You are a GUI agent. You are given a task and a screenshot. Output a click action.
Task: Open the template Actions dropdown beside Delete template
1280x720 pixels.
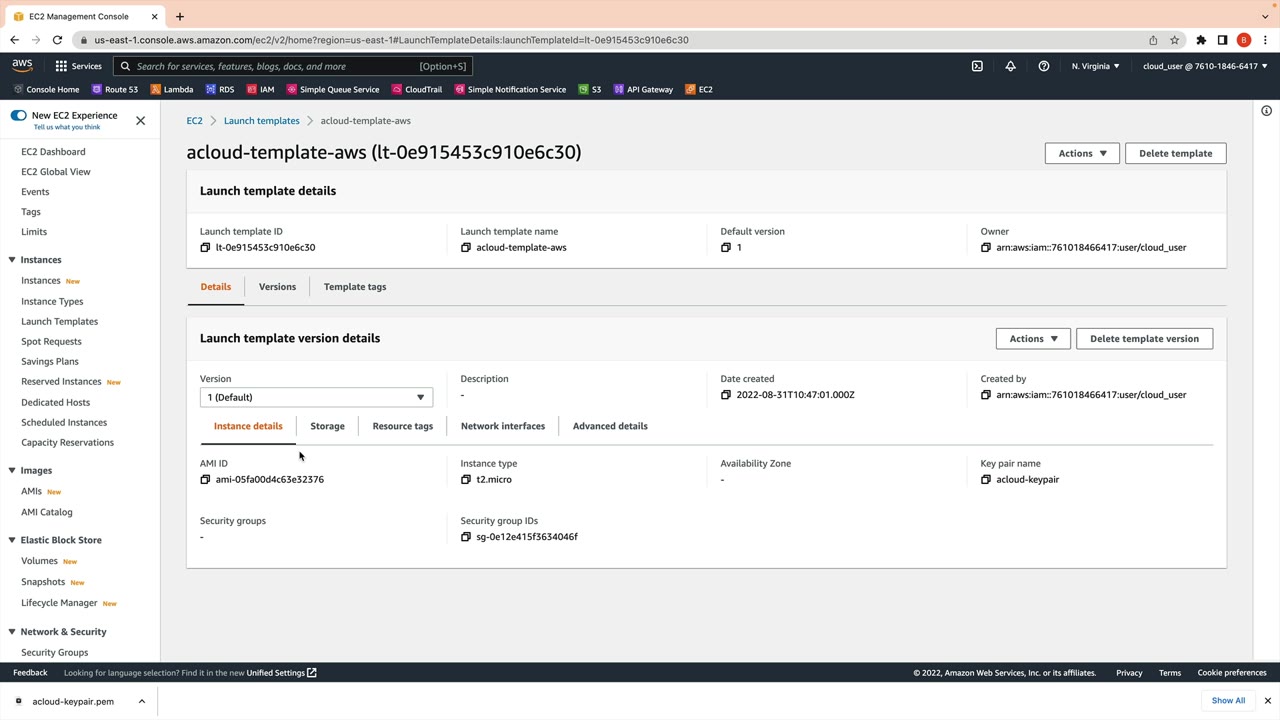[1082, 153]
